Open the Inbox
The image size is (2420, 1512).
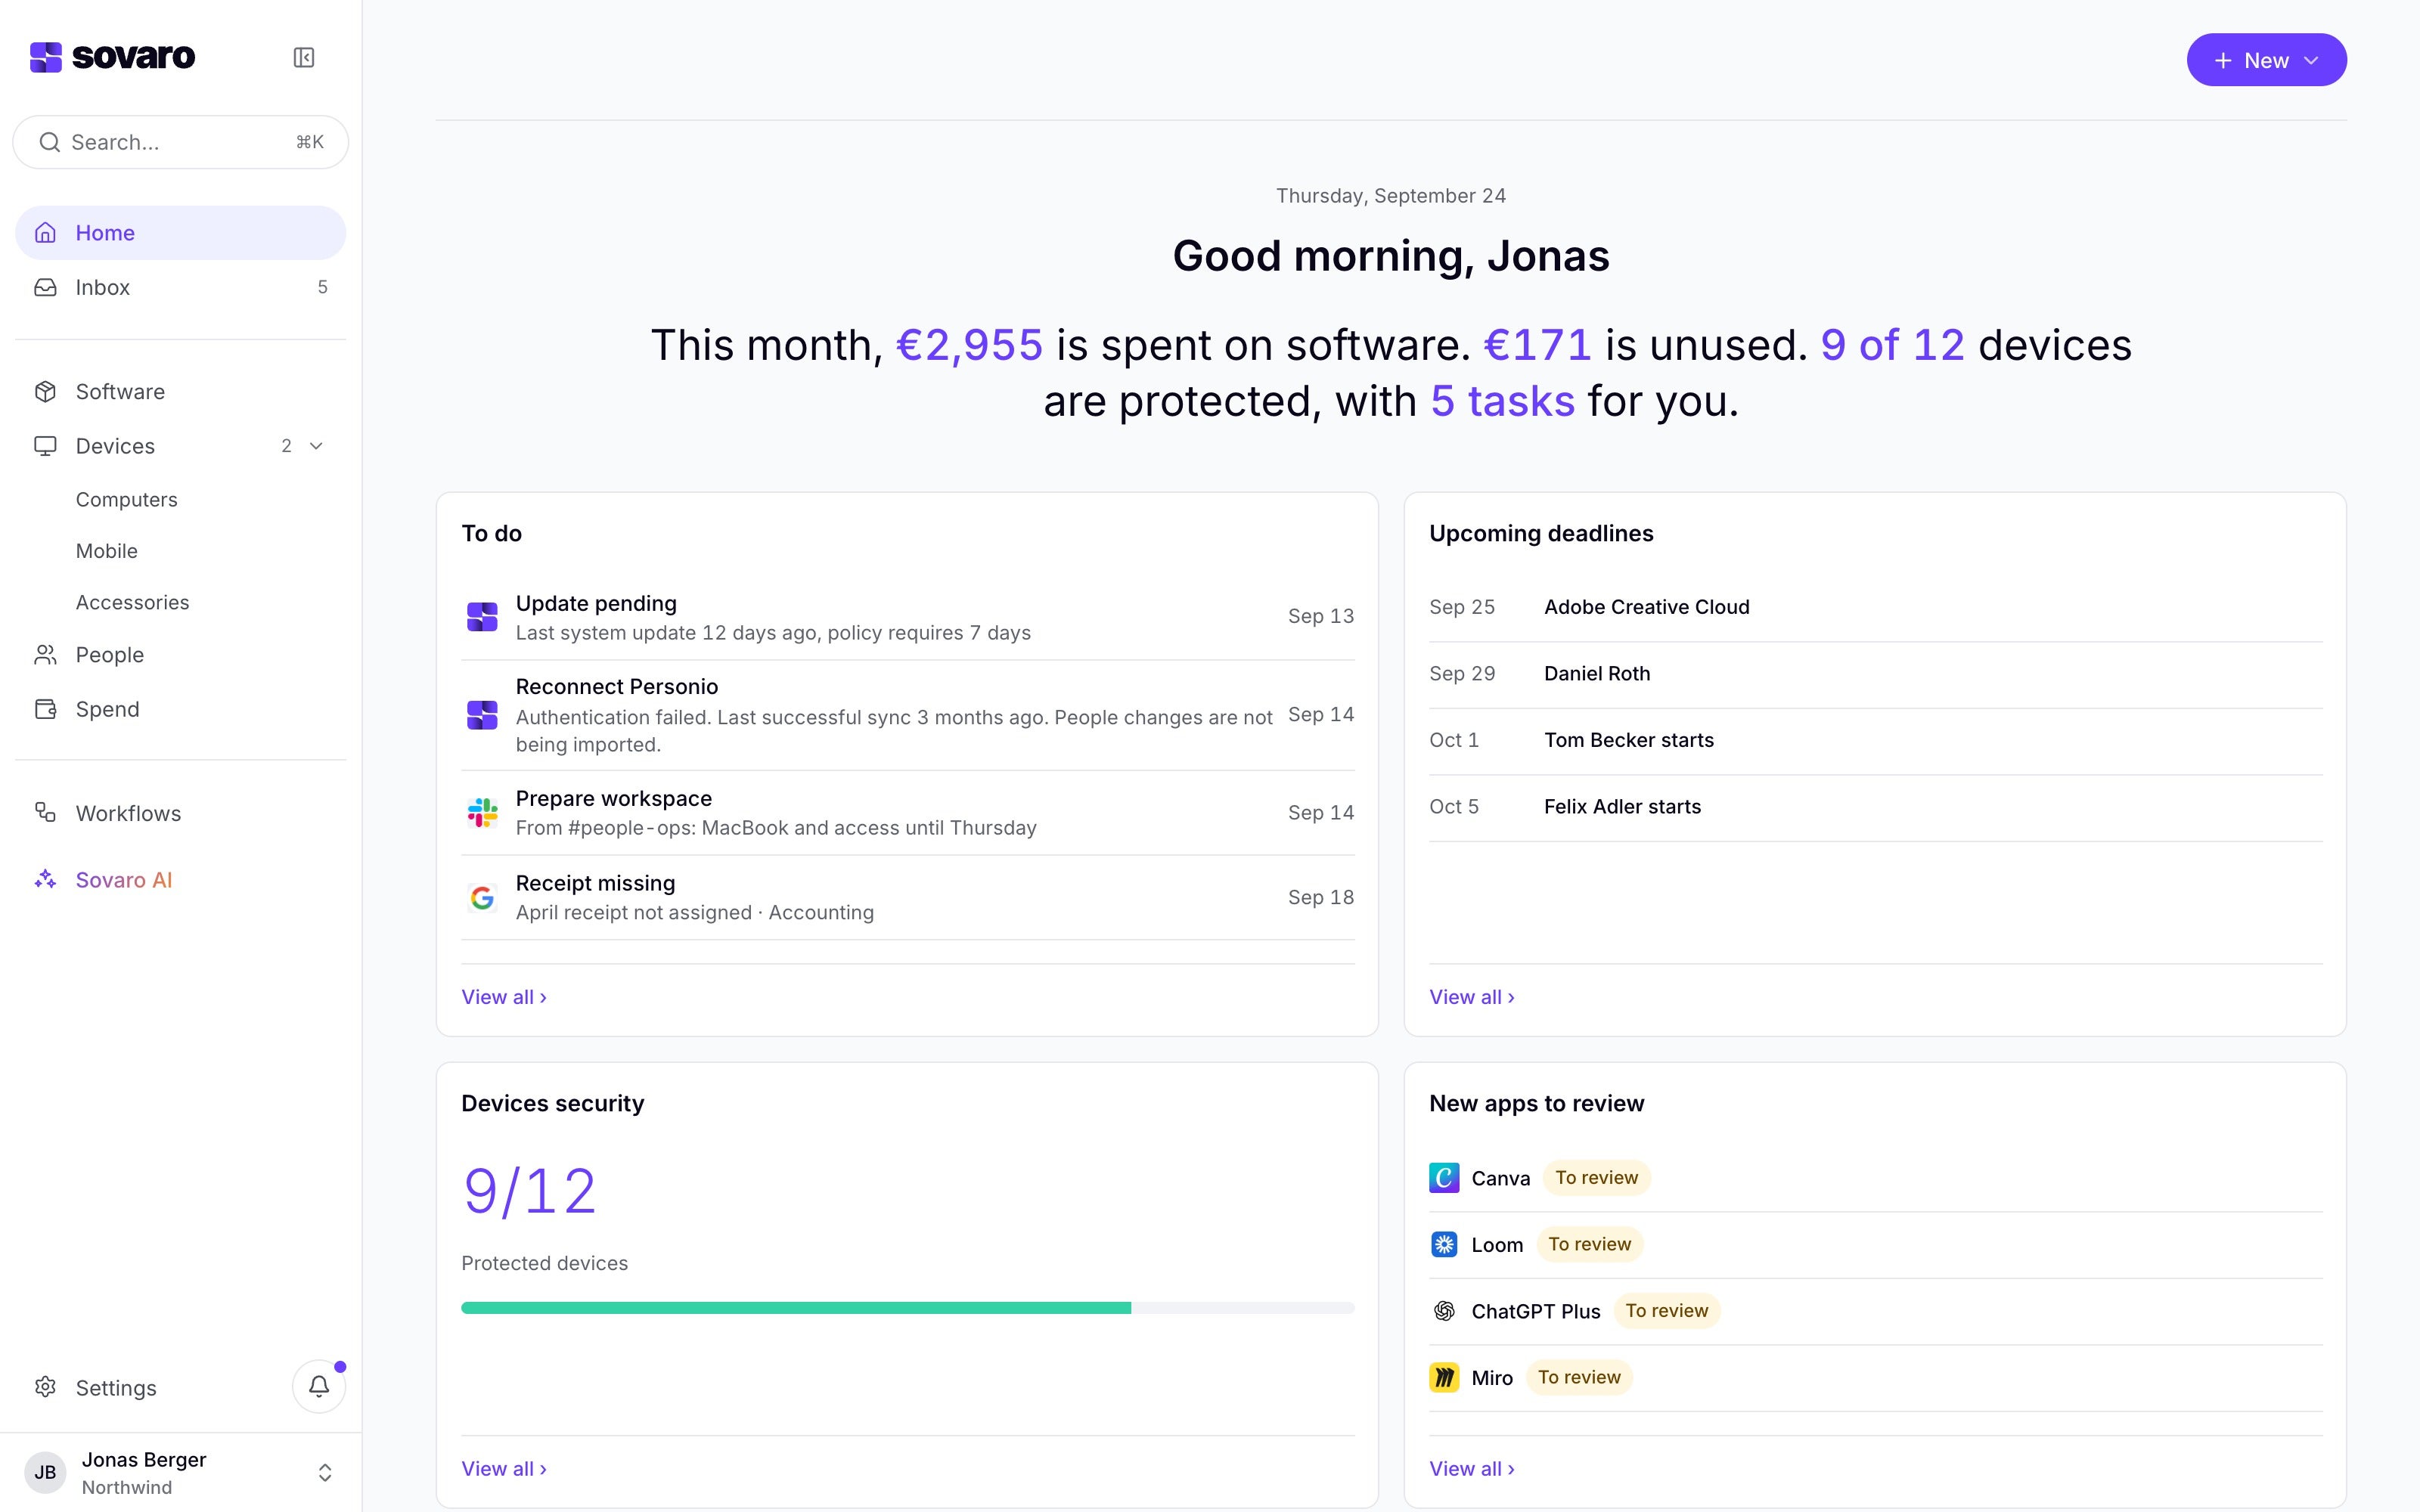(181, 287)
